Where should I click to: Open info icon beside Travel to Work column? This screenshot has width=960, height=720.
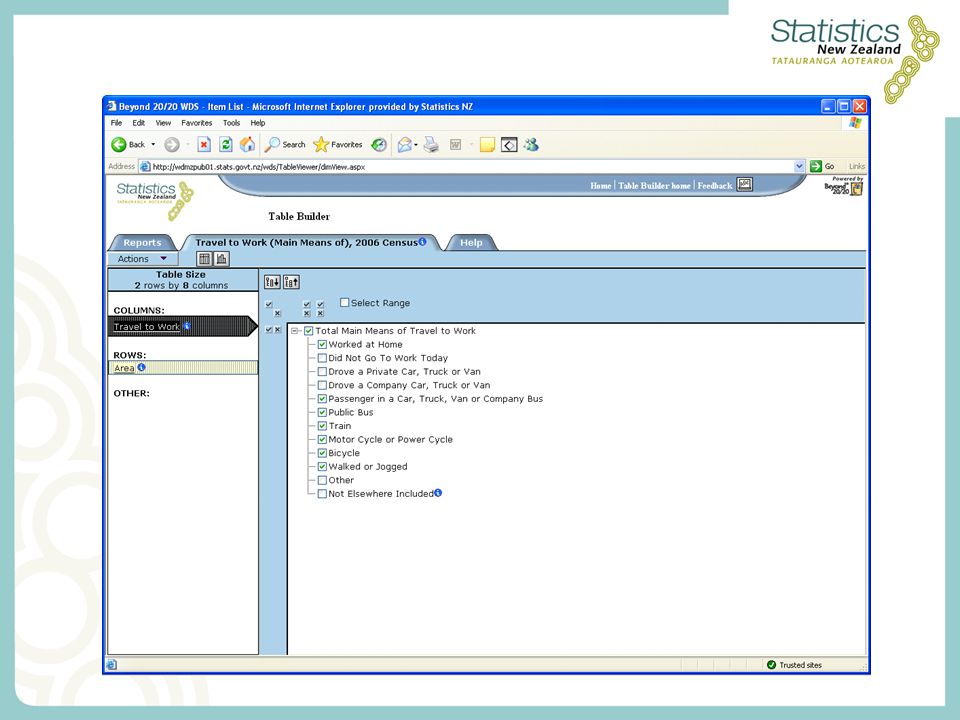pyautogui.click(x=187, y=326)
